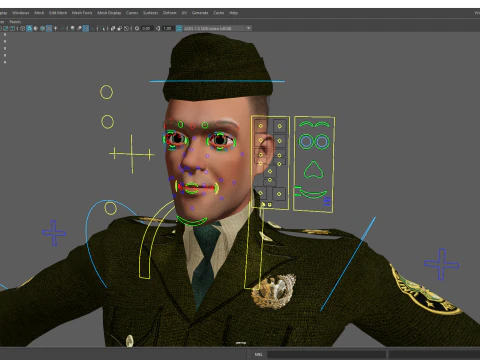Select the topmost yellow circle control
This screenshot has height=360, width=480.
click(107, 92)
